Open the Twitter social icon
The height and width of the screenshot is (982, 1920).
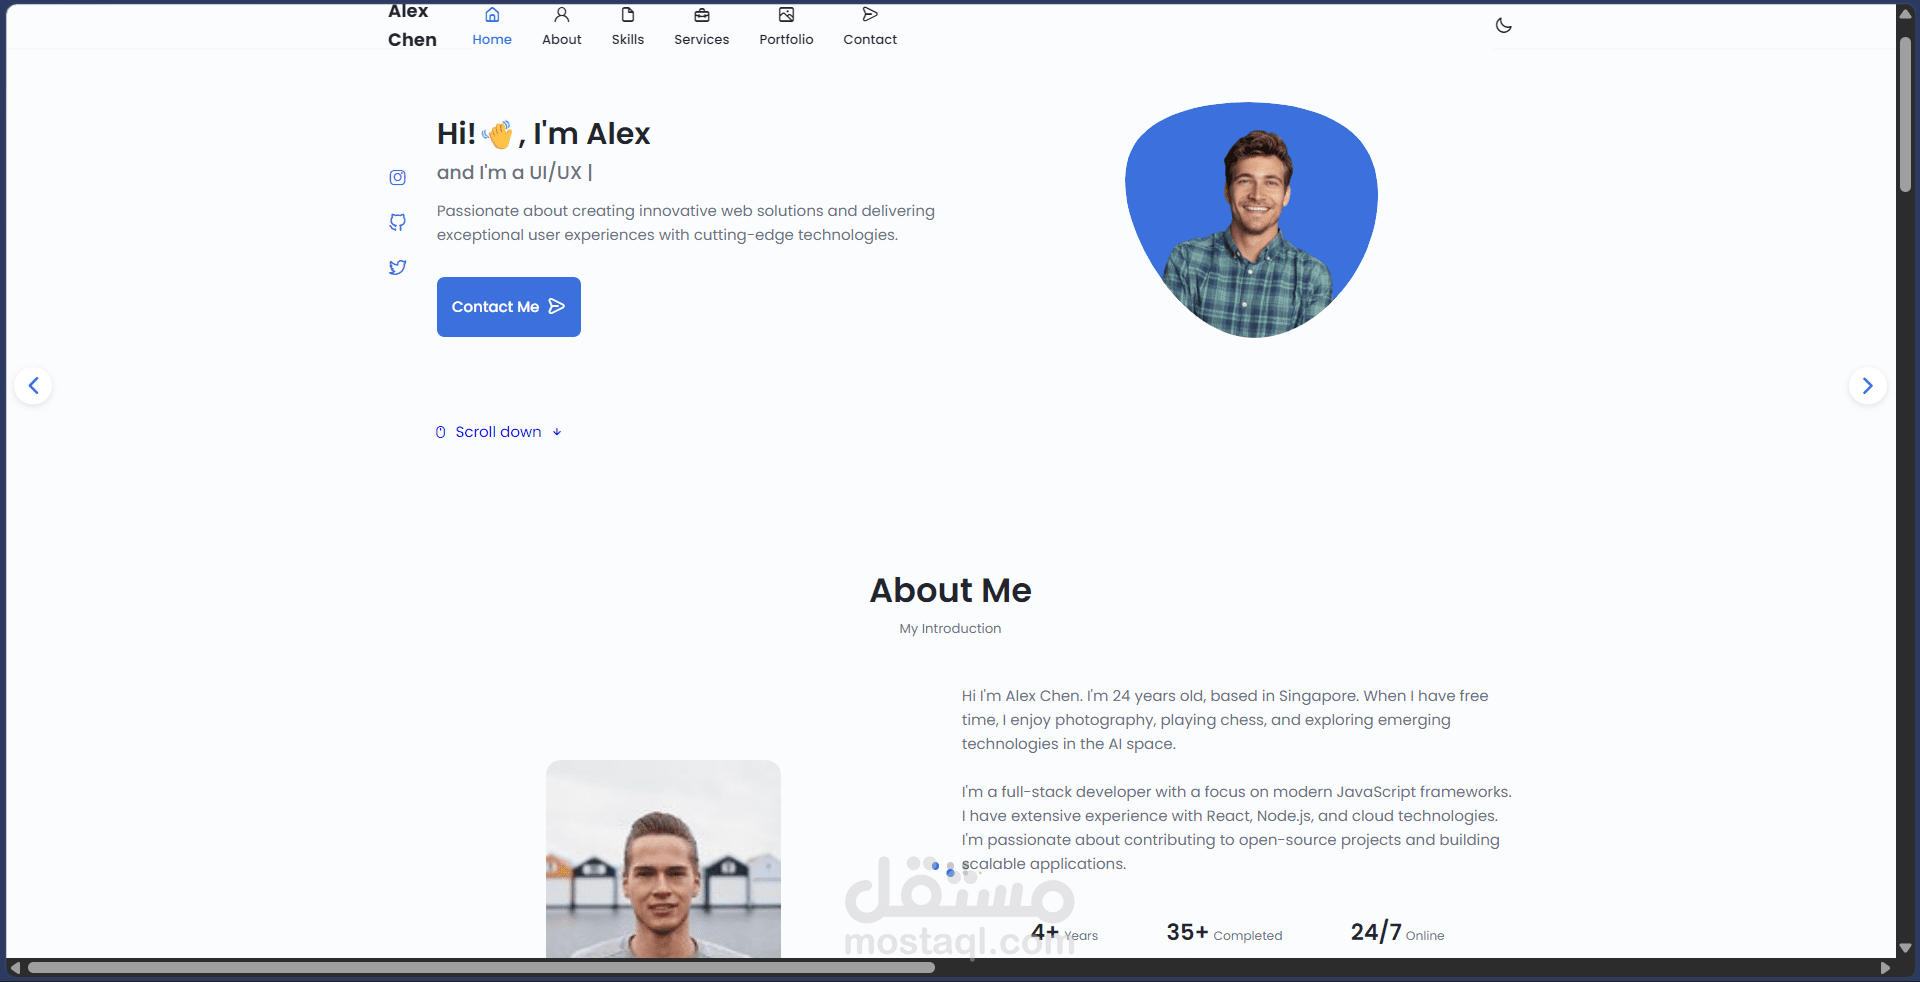398,267
